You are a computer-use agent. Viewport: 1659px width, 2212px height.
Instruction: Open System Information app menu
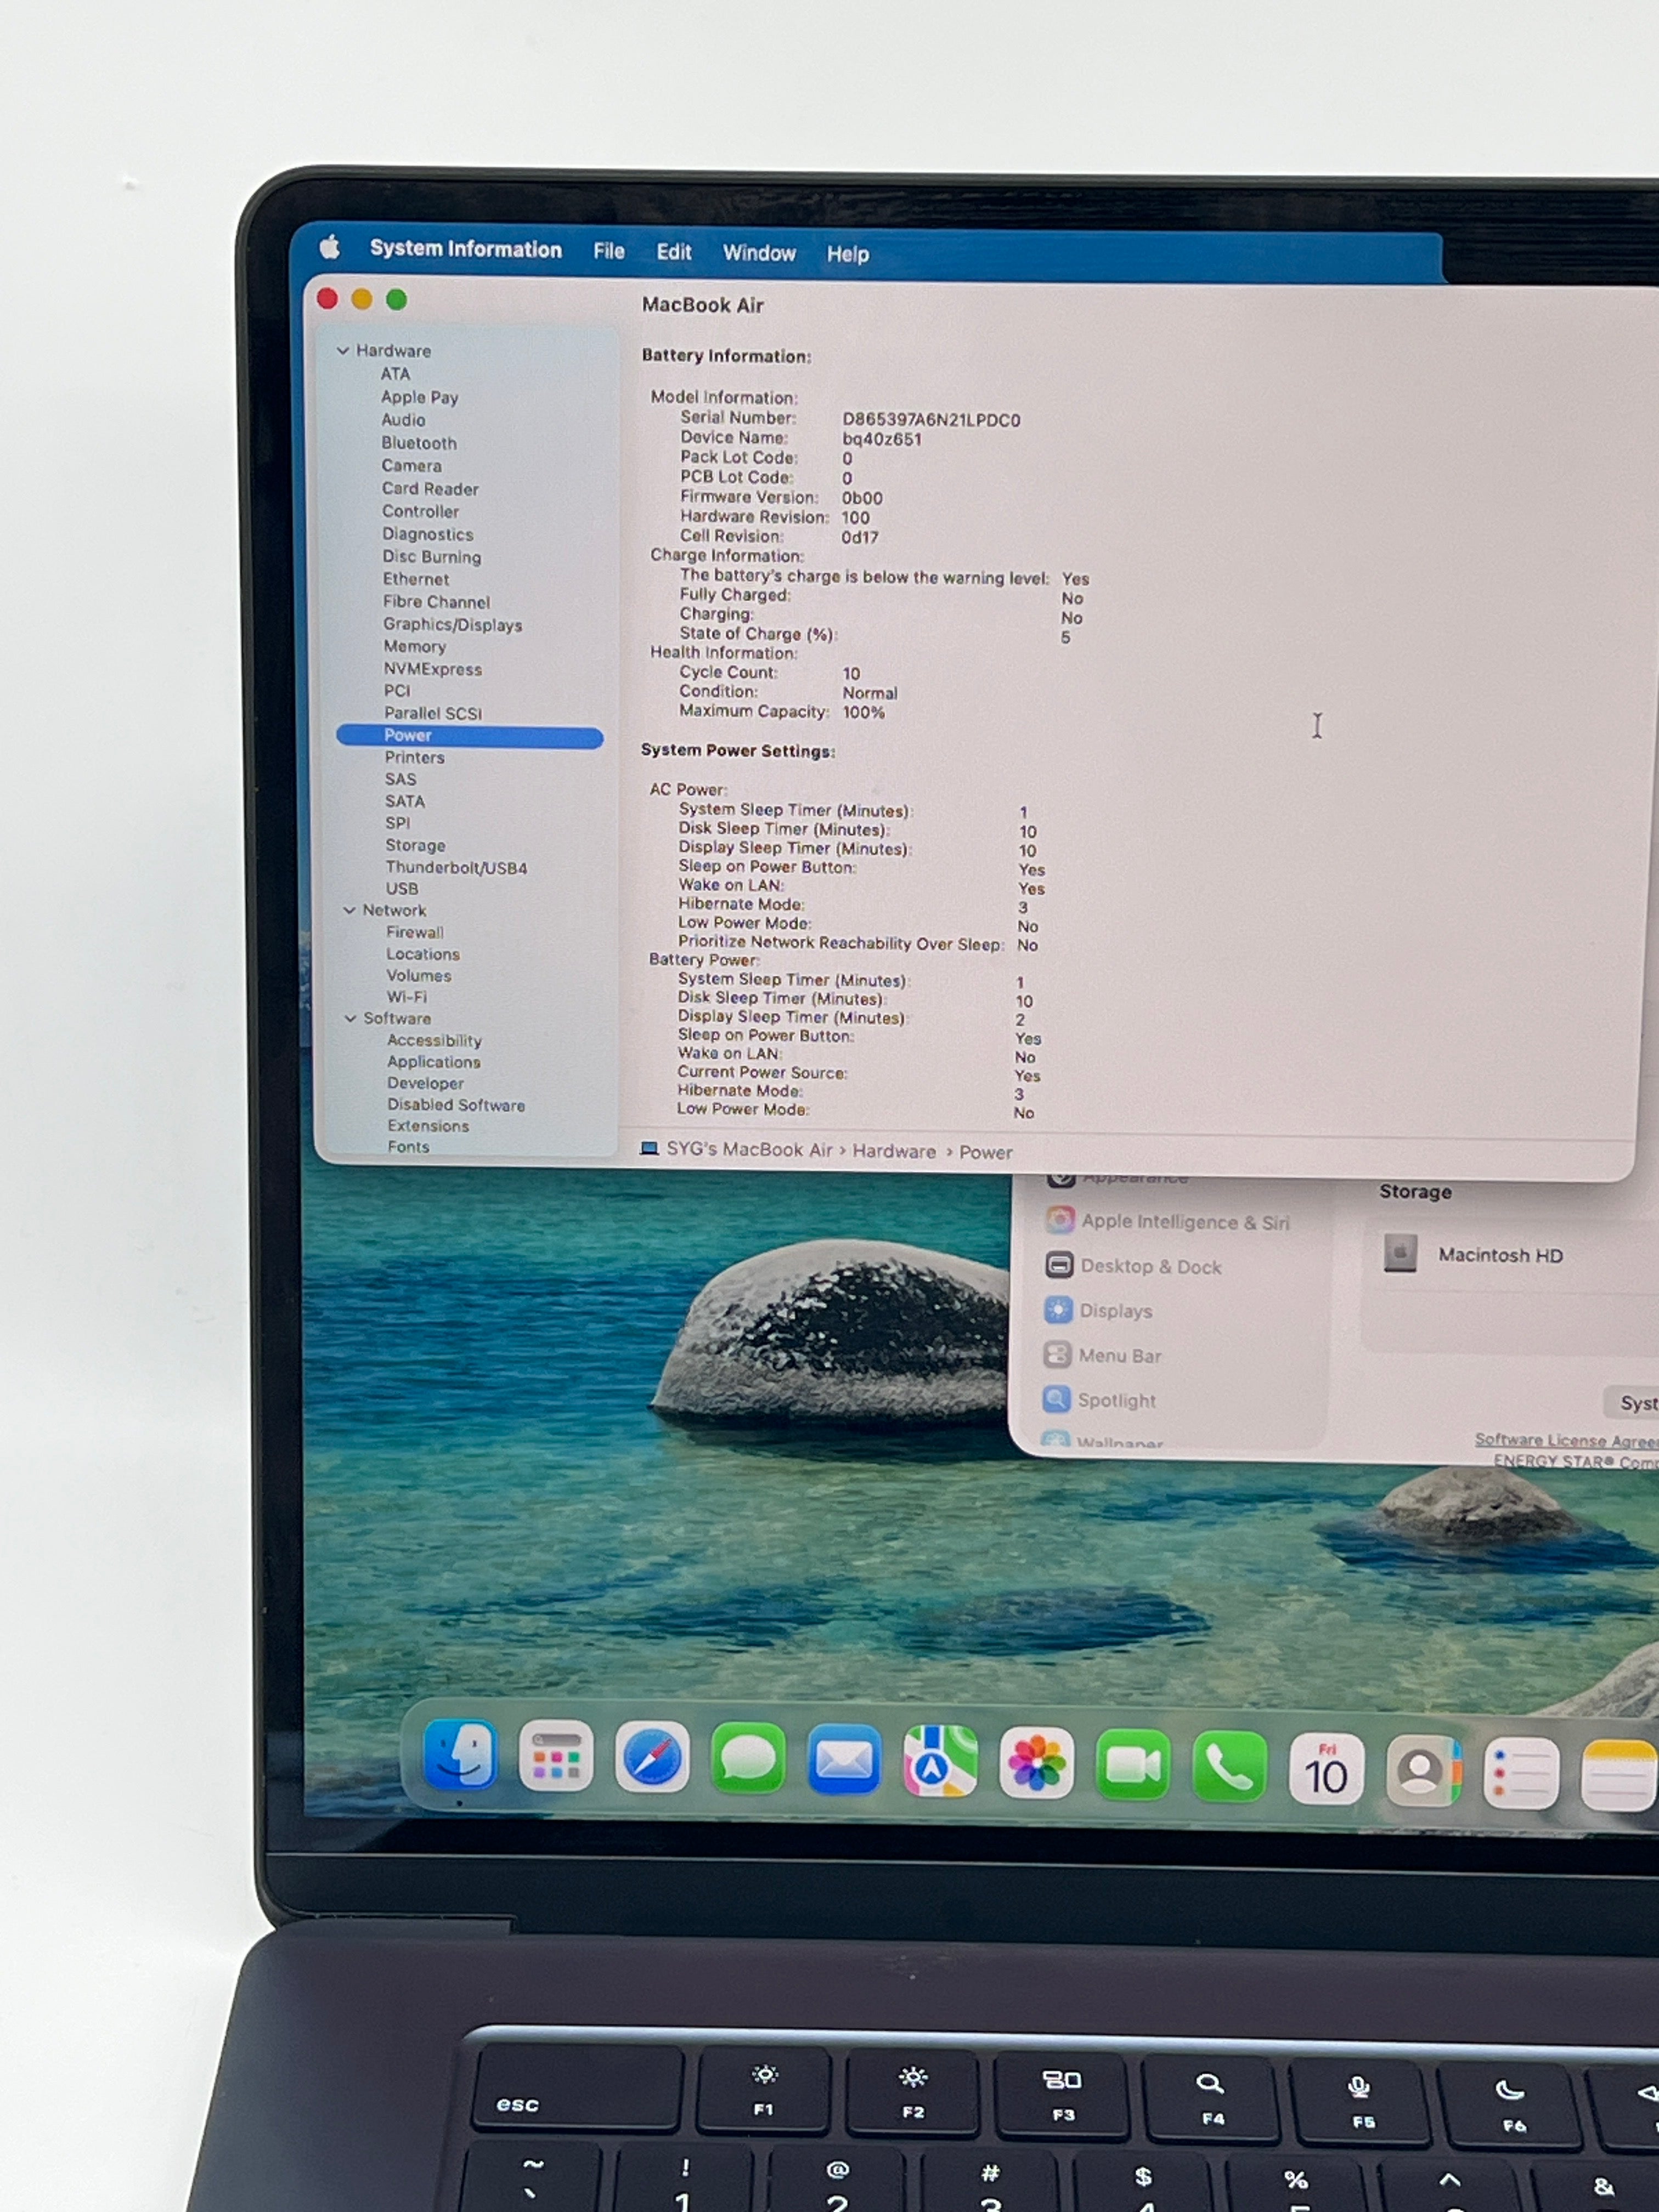(x=466, y=249)
